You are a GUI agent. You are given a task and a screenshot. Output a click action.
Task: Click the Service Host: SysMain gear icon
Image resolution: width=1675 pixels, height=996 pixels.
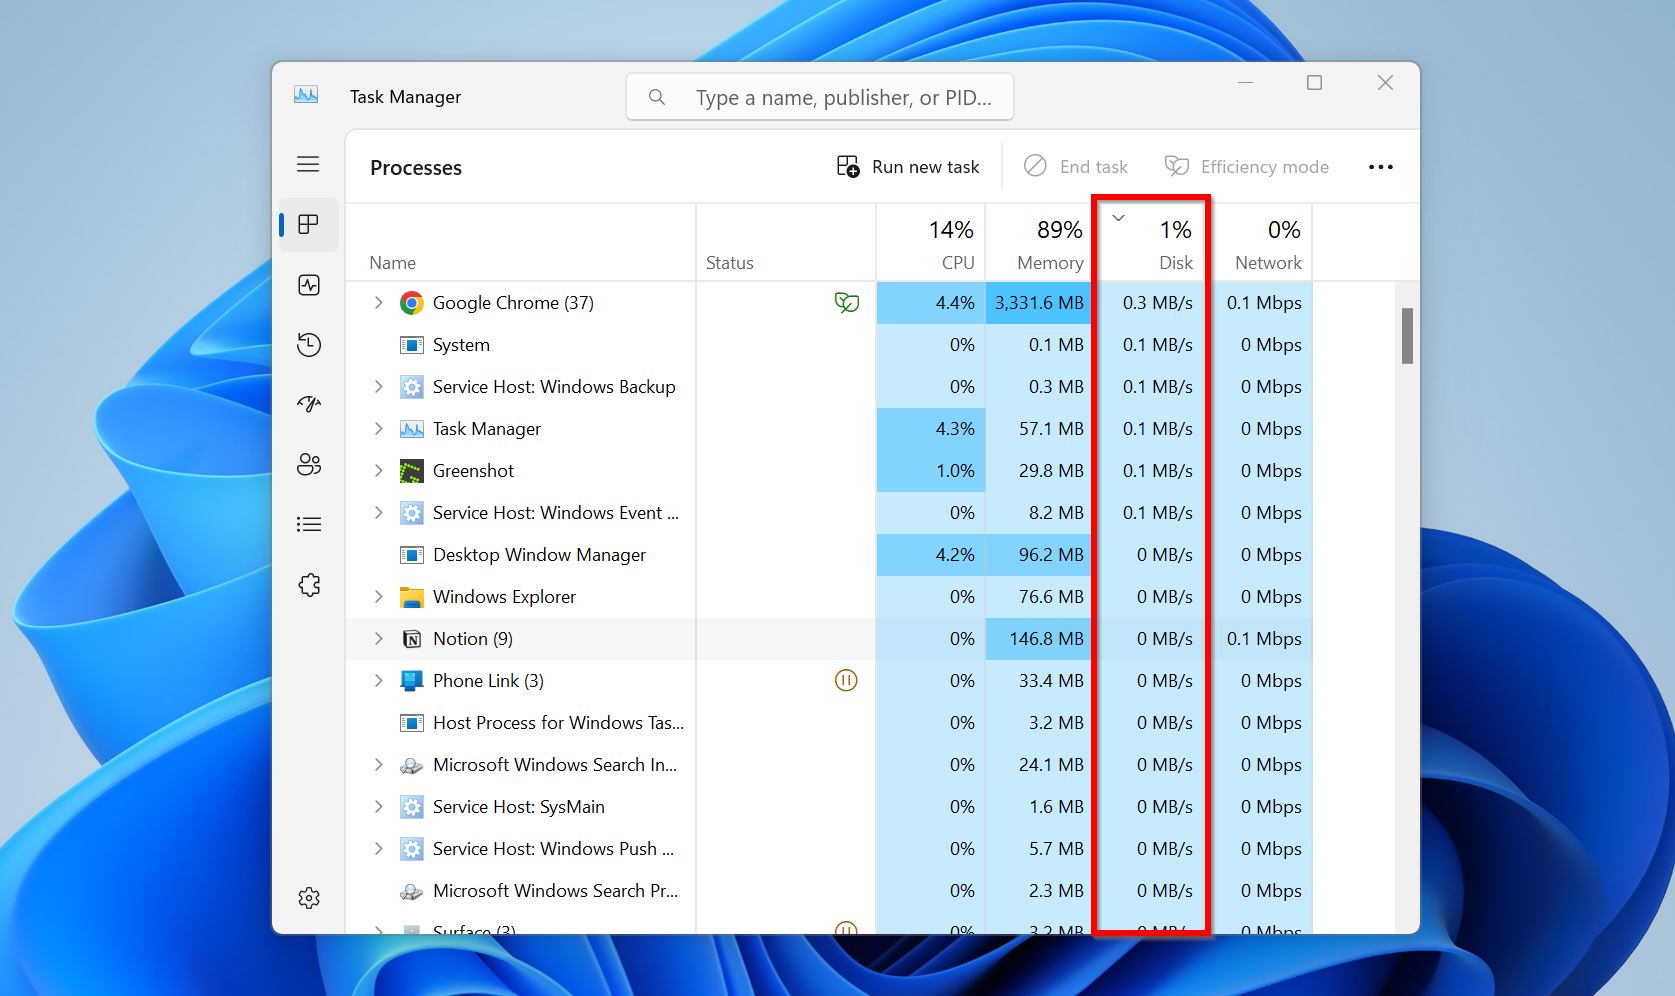411,807
